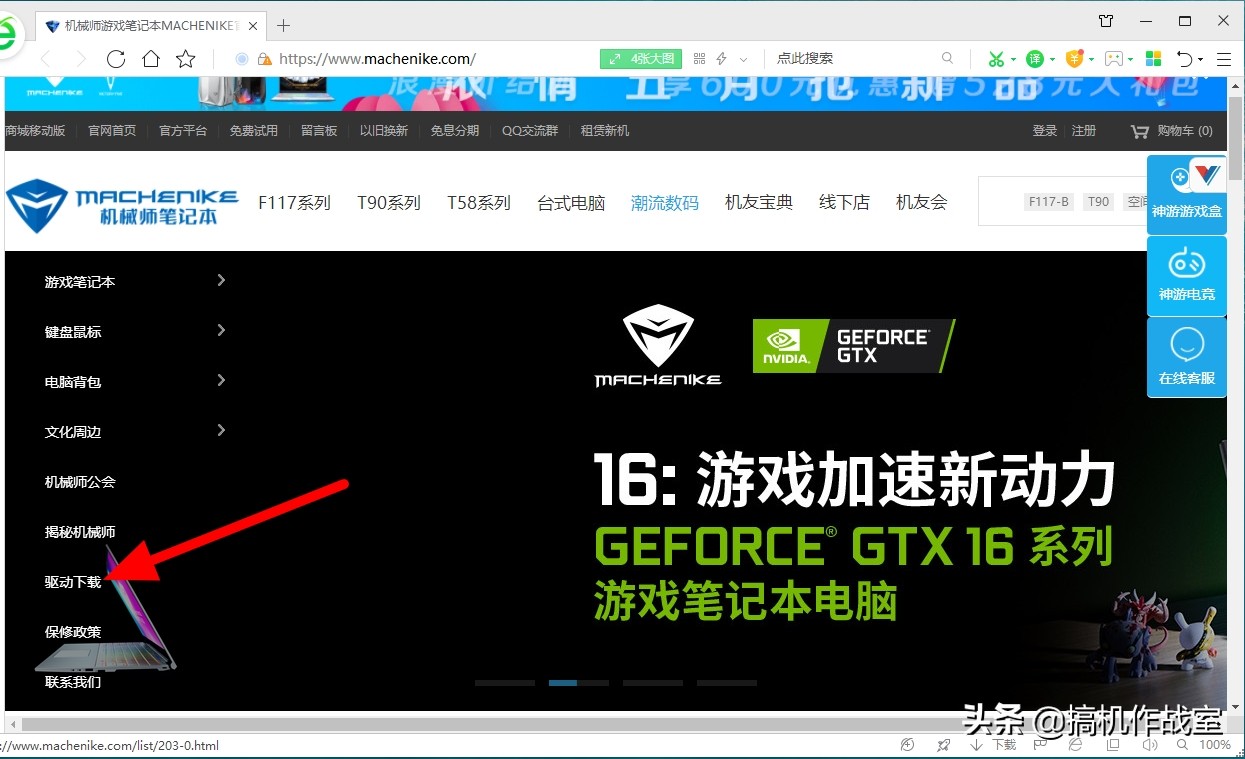Open the game controller assistant icon

(1113, 59)
